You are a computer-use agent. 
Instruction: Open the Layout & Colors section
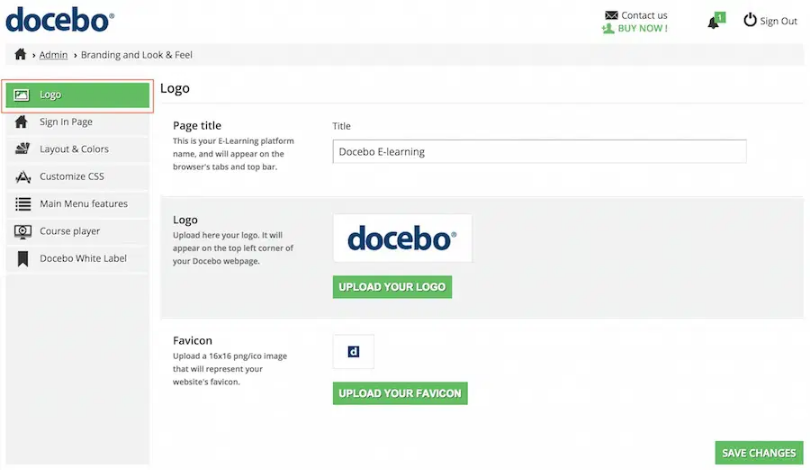[x=77, y=149]
